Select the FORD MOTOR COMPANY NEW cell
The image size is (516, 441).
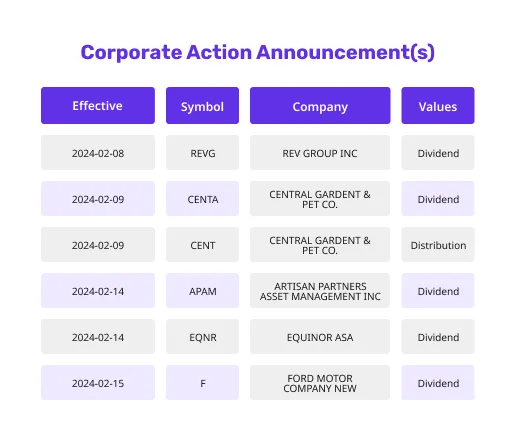pos(320,383)
